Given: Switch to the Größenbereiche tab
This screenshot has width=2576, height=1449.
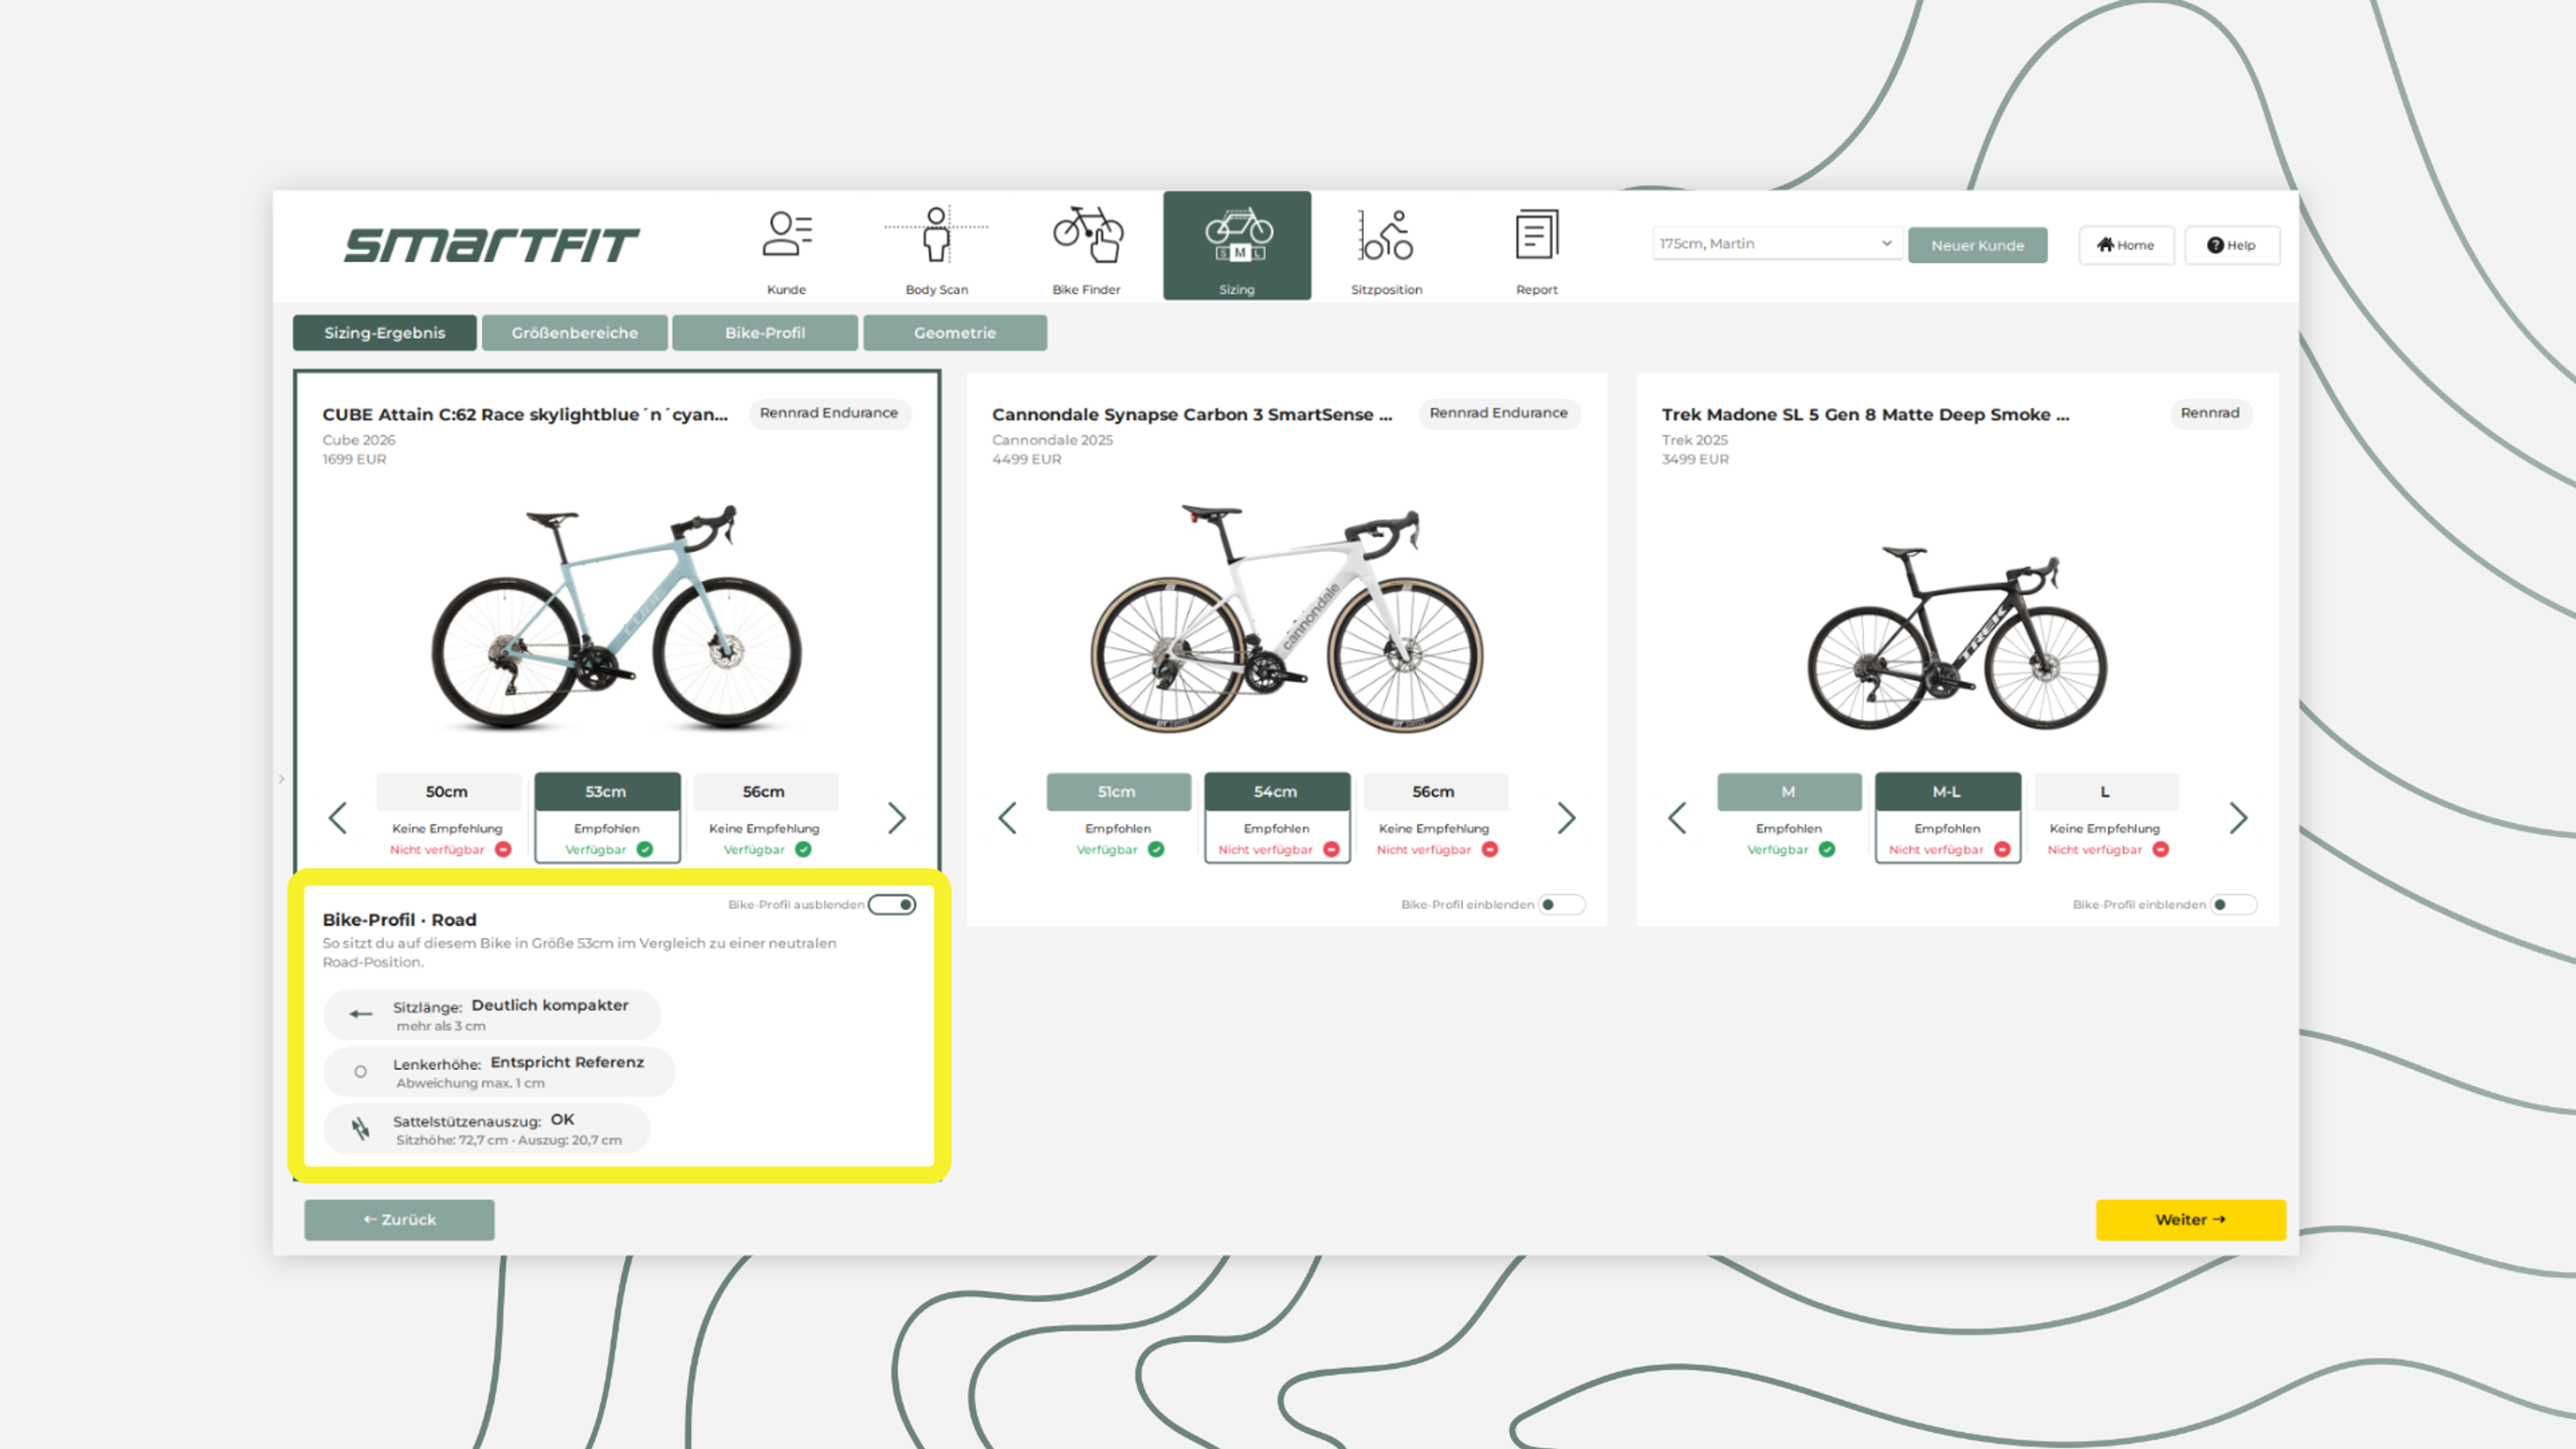Looking at the screenshot, I should (x=574, y=333).
